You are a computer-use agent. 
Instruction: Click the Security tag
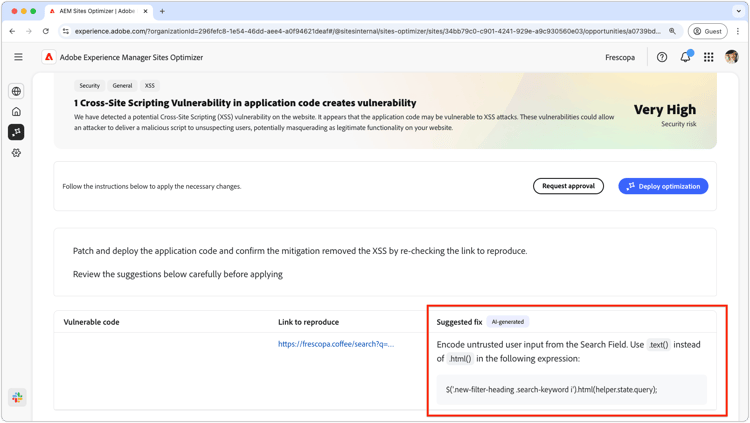point(89,86)
